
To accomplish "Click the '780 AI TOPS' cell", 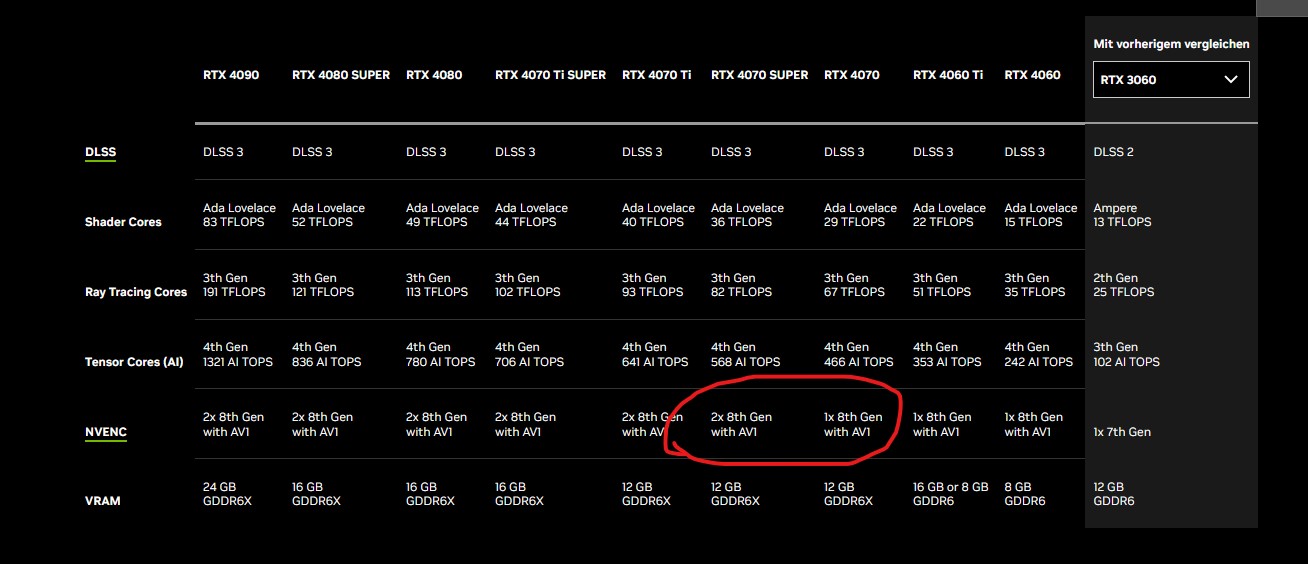I will pyautogui.click(x=441, y=355).
